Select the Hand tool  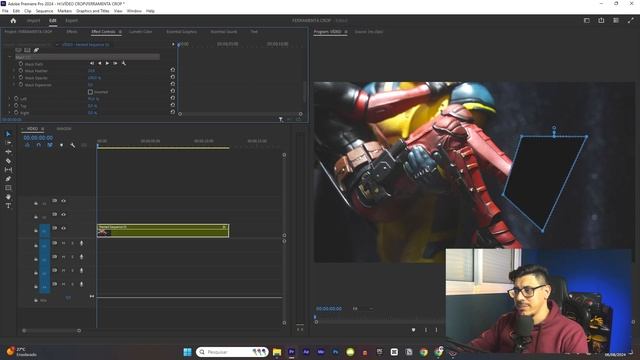(8, 197)
